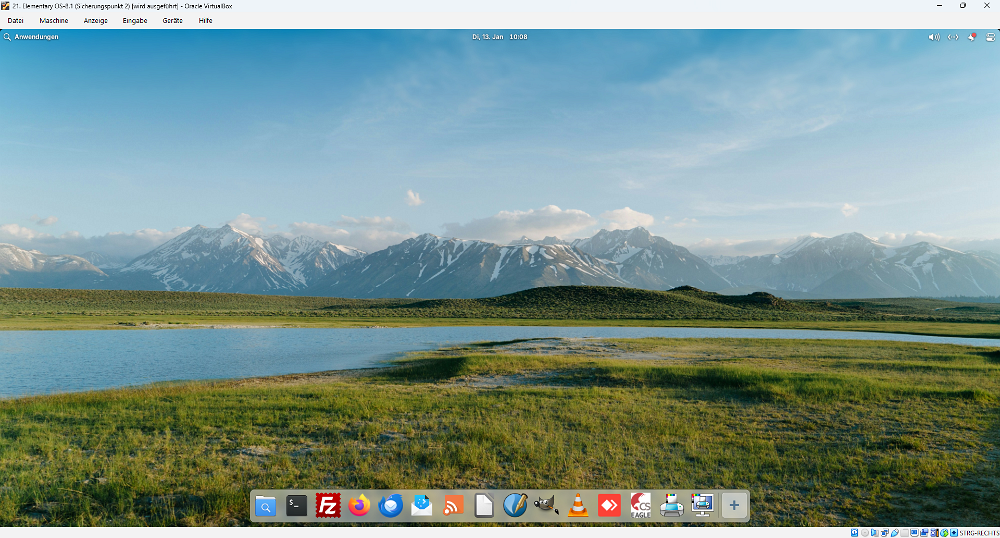This screenshot has width=1000, height=538.
Task: Open the Anwendungen applications menu
Action: 31,37
